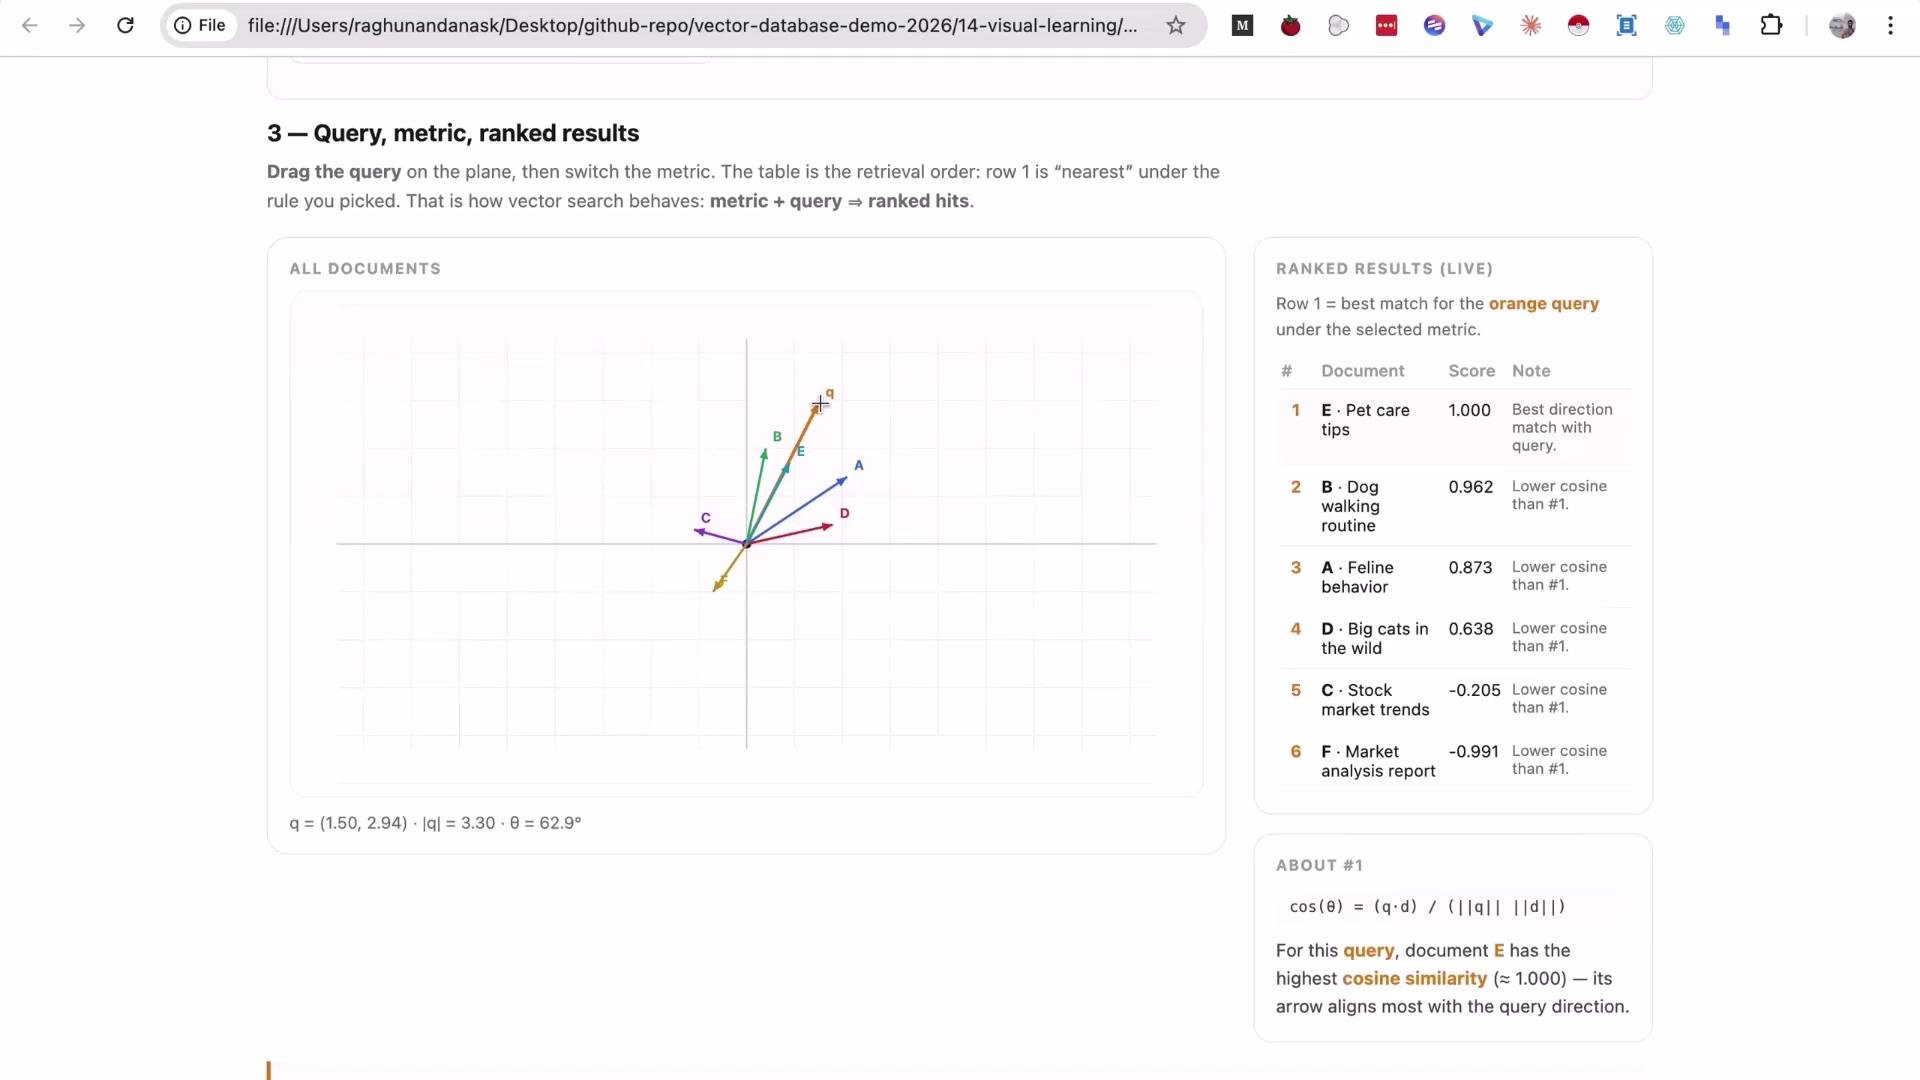Select the 'E · Pet care tips' row

click(1454, 427)
